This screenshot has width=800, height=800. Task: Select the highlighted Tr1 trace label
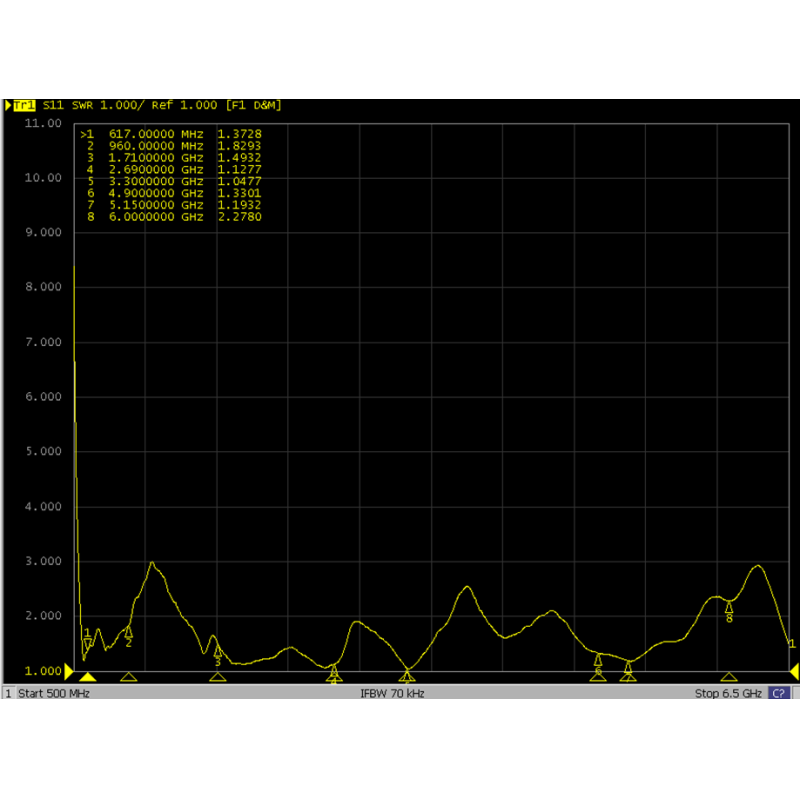coord(24,106)
